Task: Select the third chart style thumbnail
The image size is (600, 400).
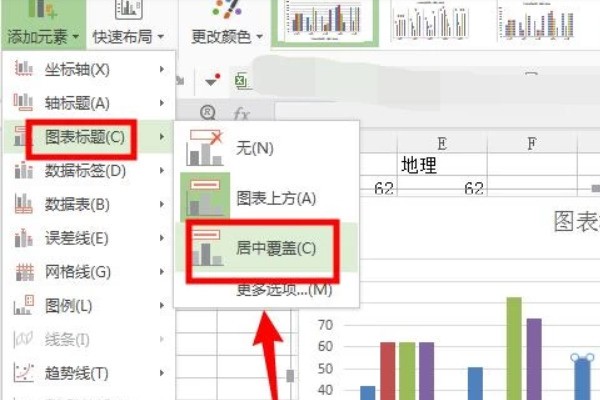Action: coord(537,20)
